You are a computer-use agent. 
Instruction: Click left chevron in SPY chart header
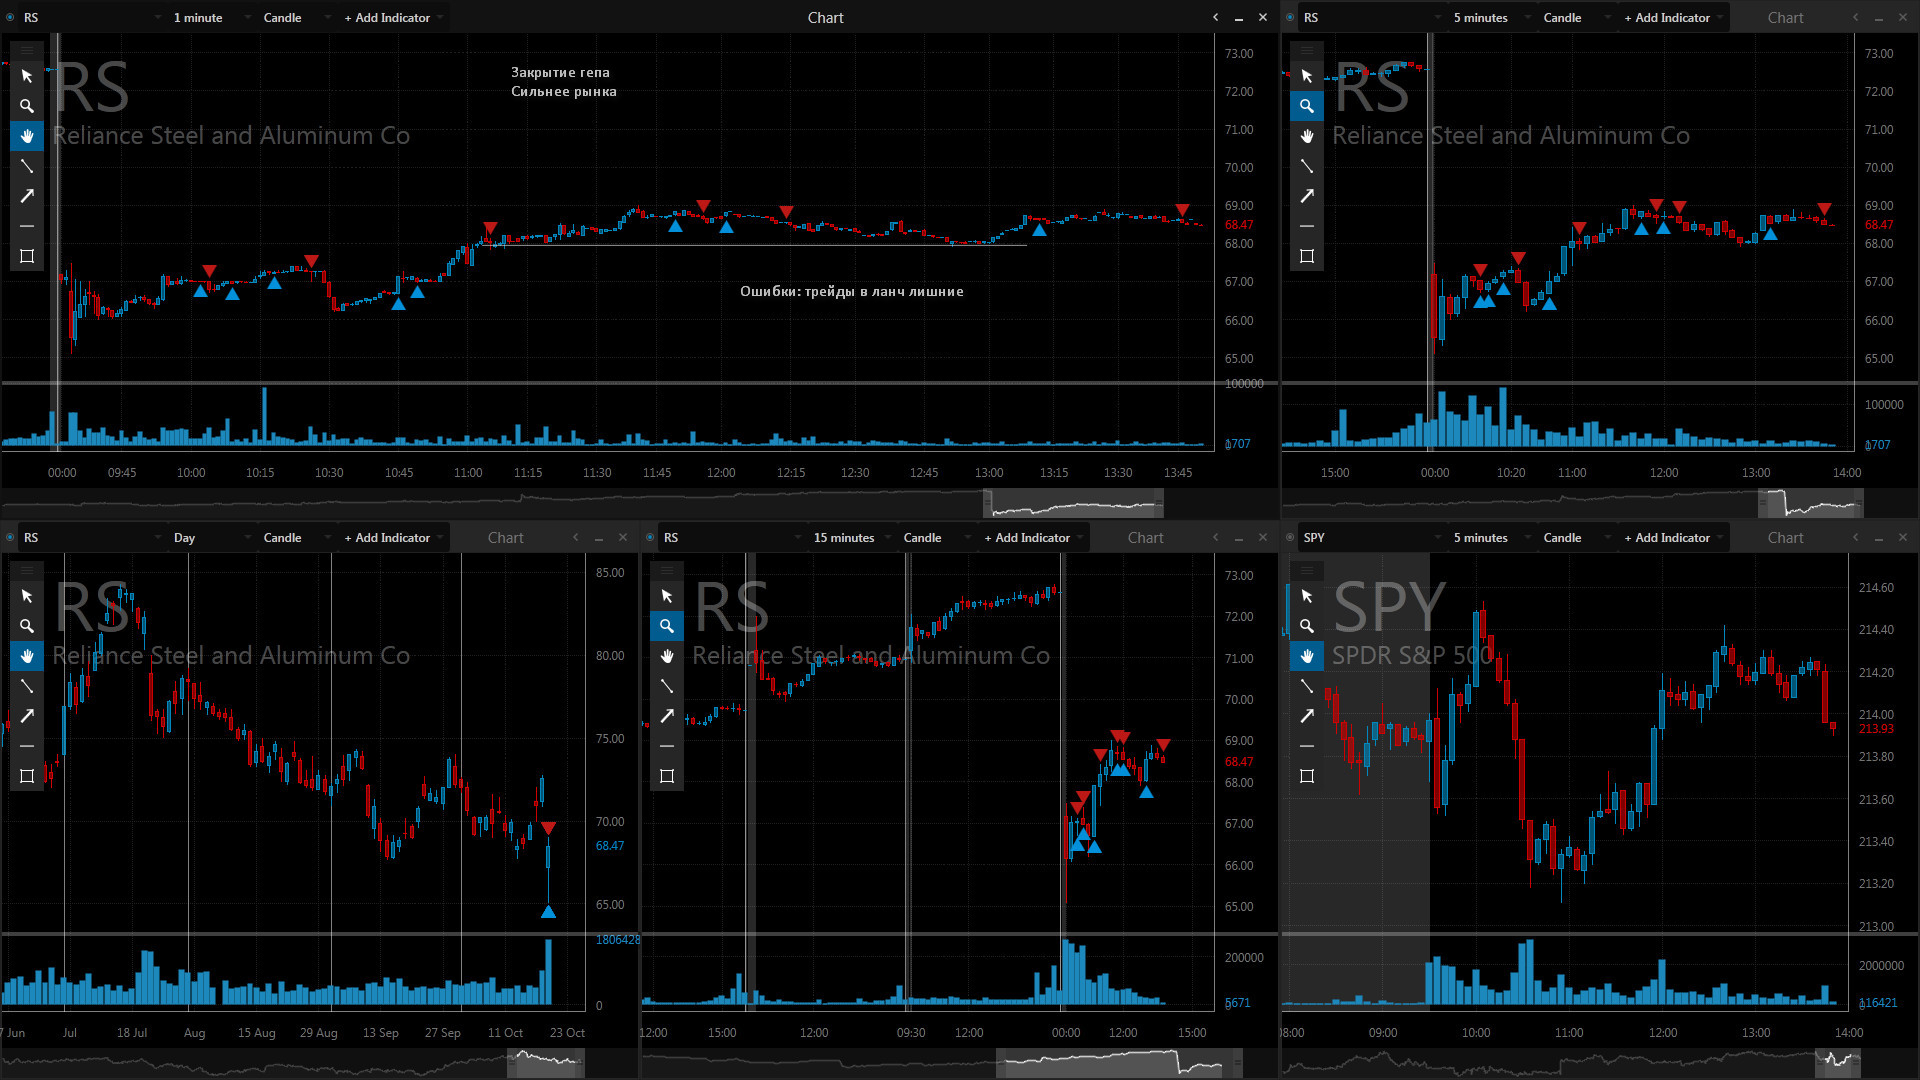(1855, 537)
